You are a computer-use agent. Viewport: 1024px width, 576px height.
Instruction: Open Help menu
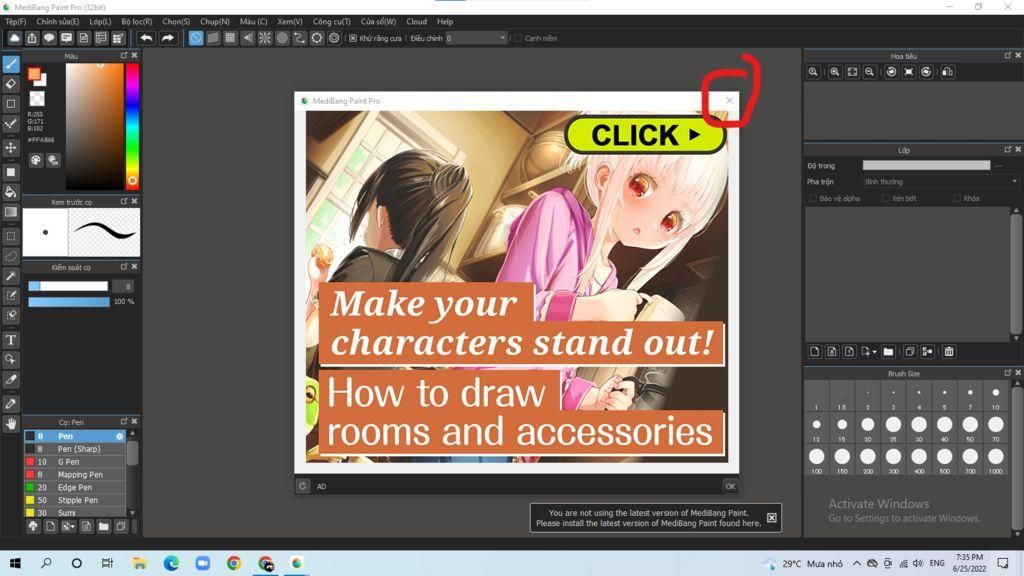pyautogui.click(x=445, y=22)
